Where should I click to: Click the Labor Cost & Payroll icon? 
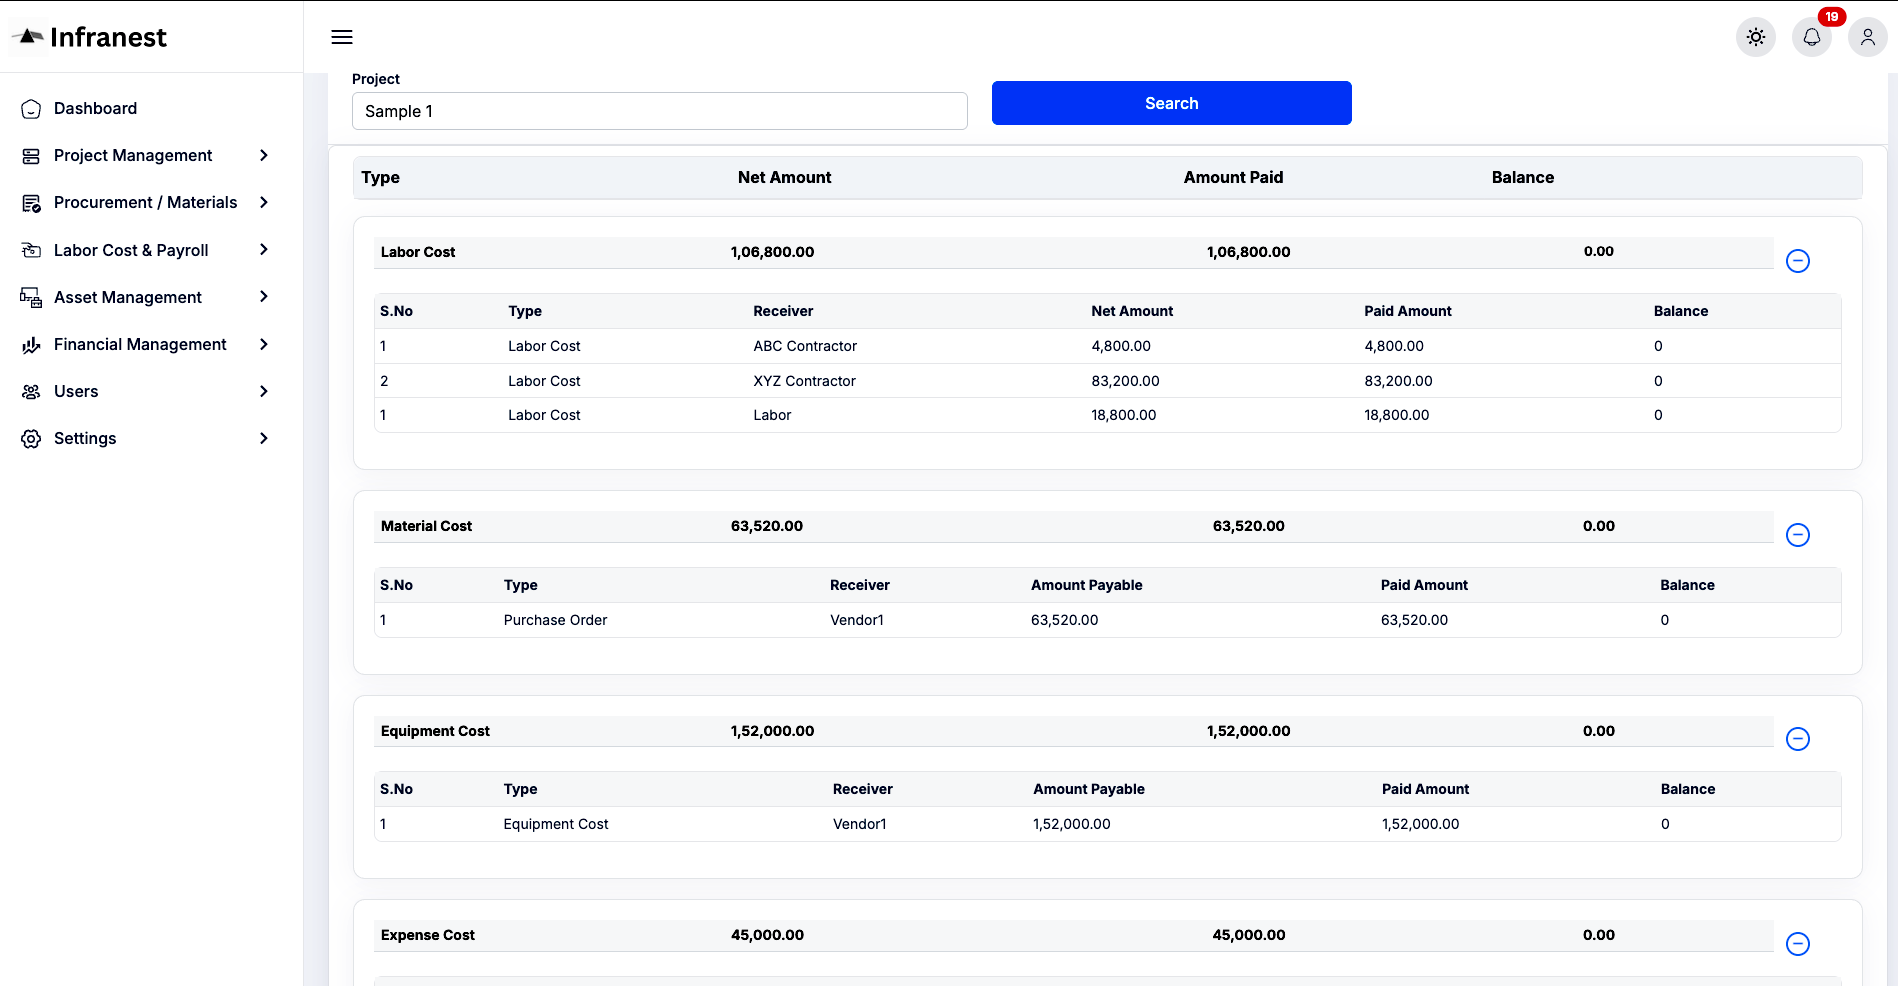click(31, 250)
